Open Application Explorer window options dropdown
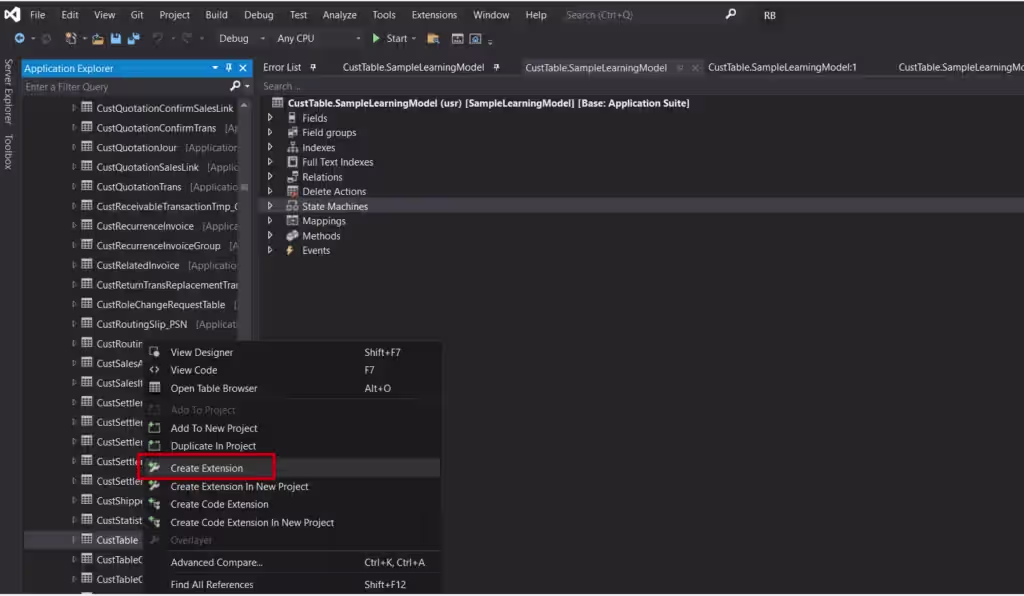Viewport: 1024px width, 596px height. 215,68
